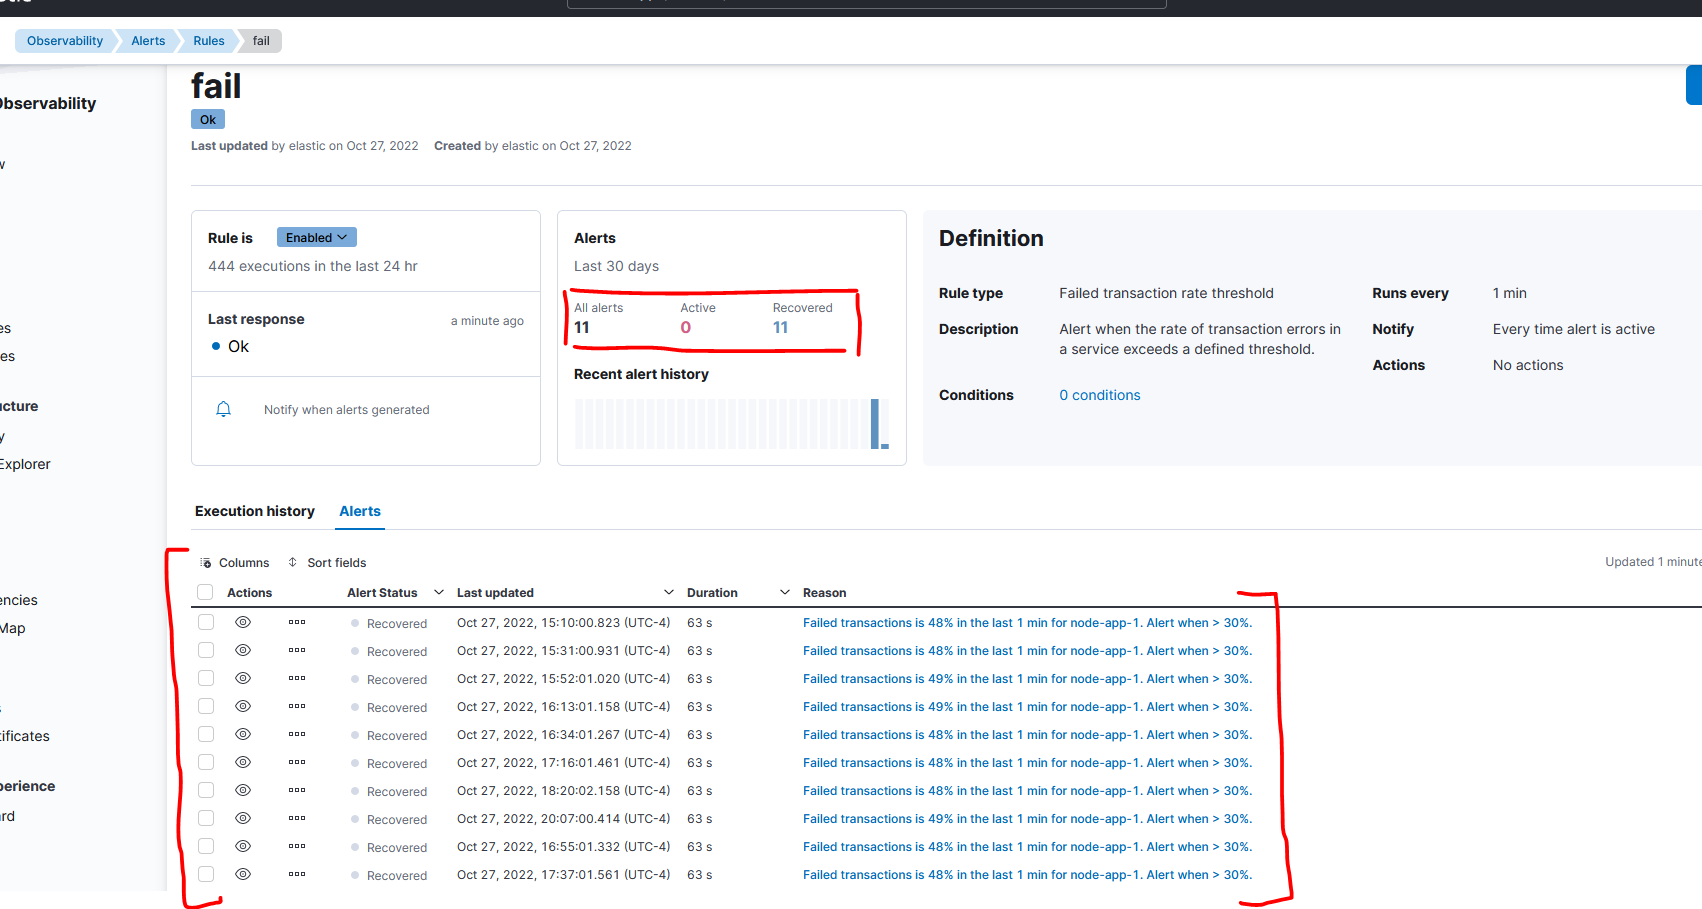1702x909 pixels.
Task: Open more actions for the 16:55:01.332 alert
Action: point(297,846)
